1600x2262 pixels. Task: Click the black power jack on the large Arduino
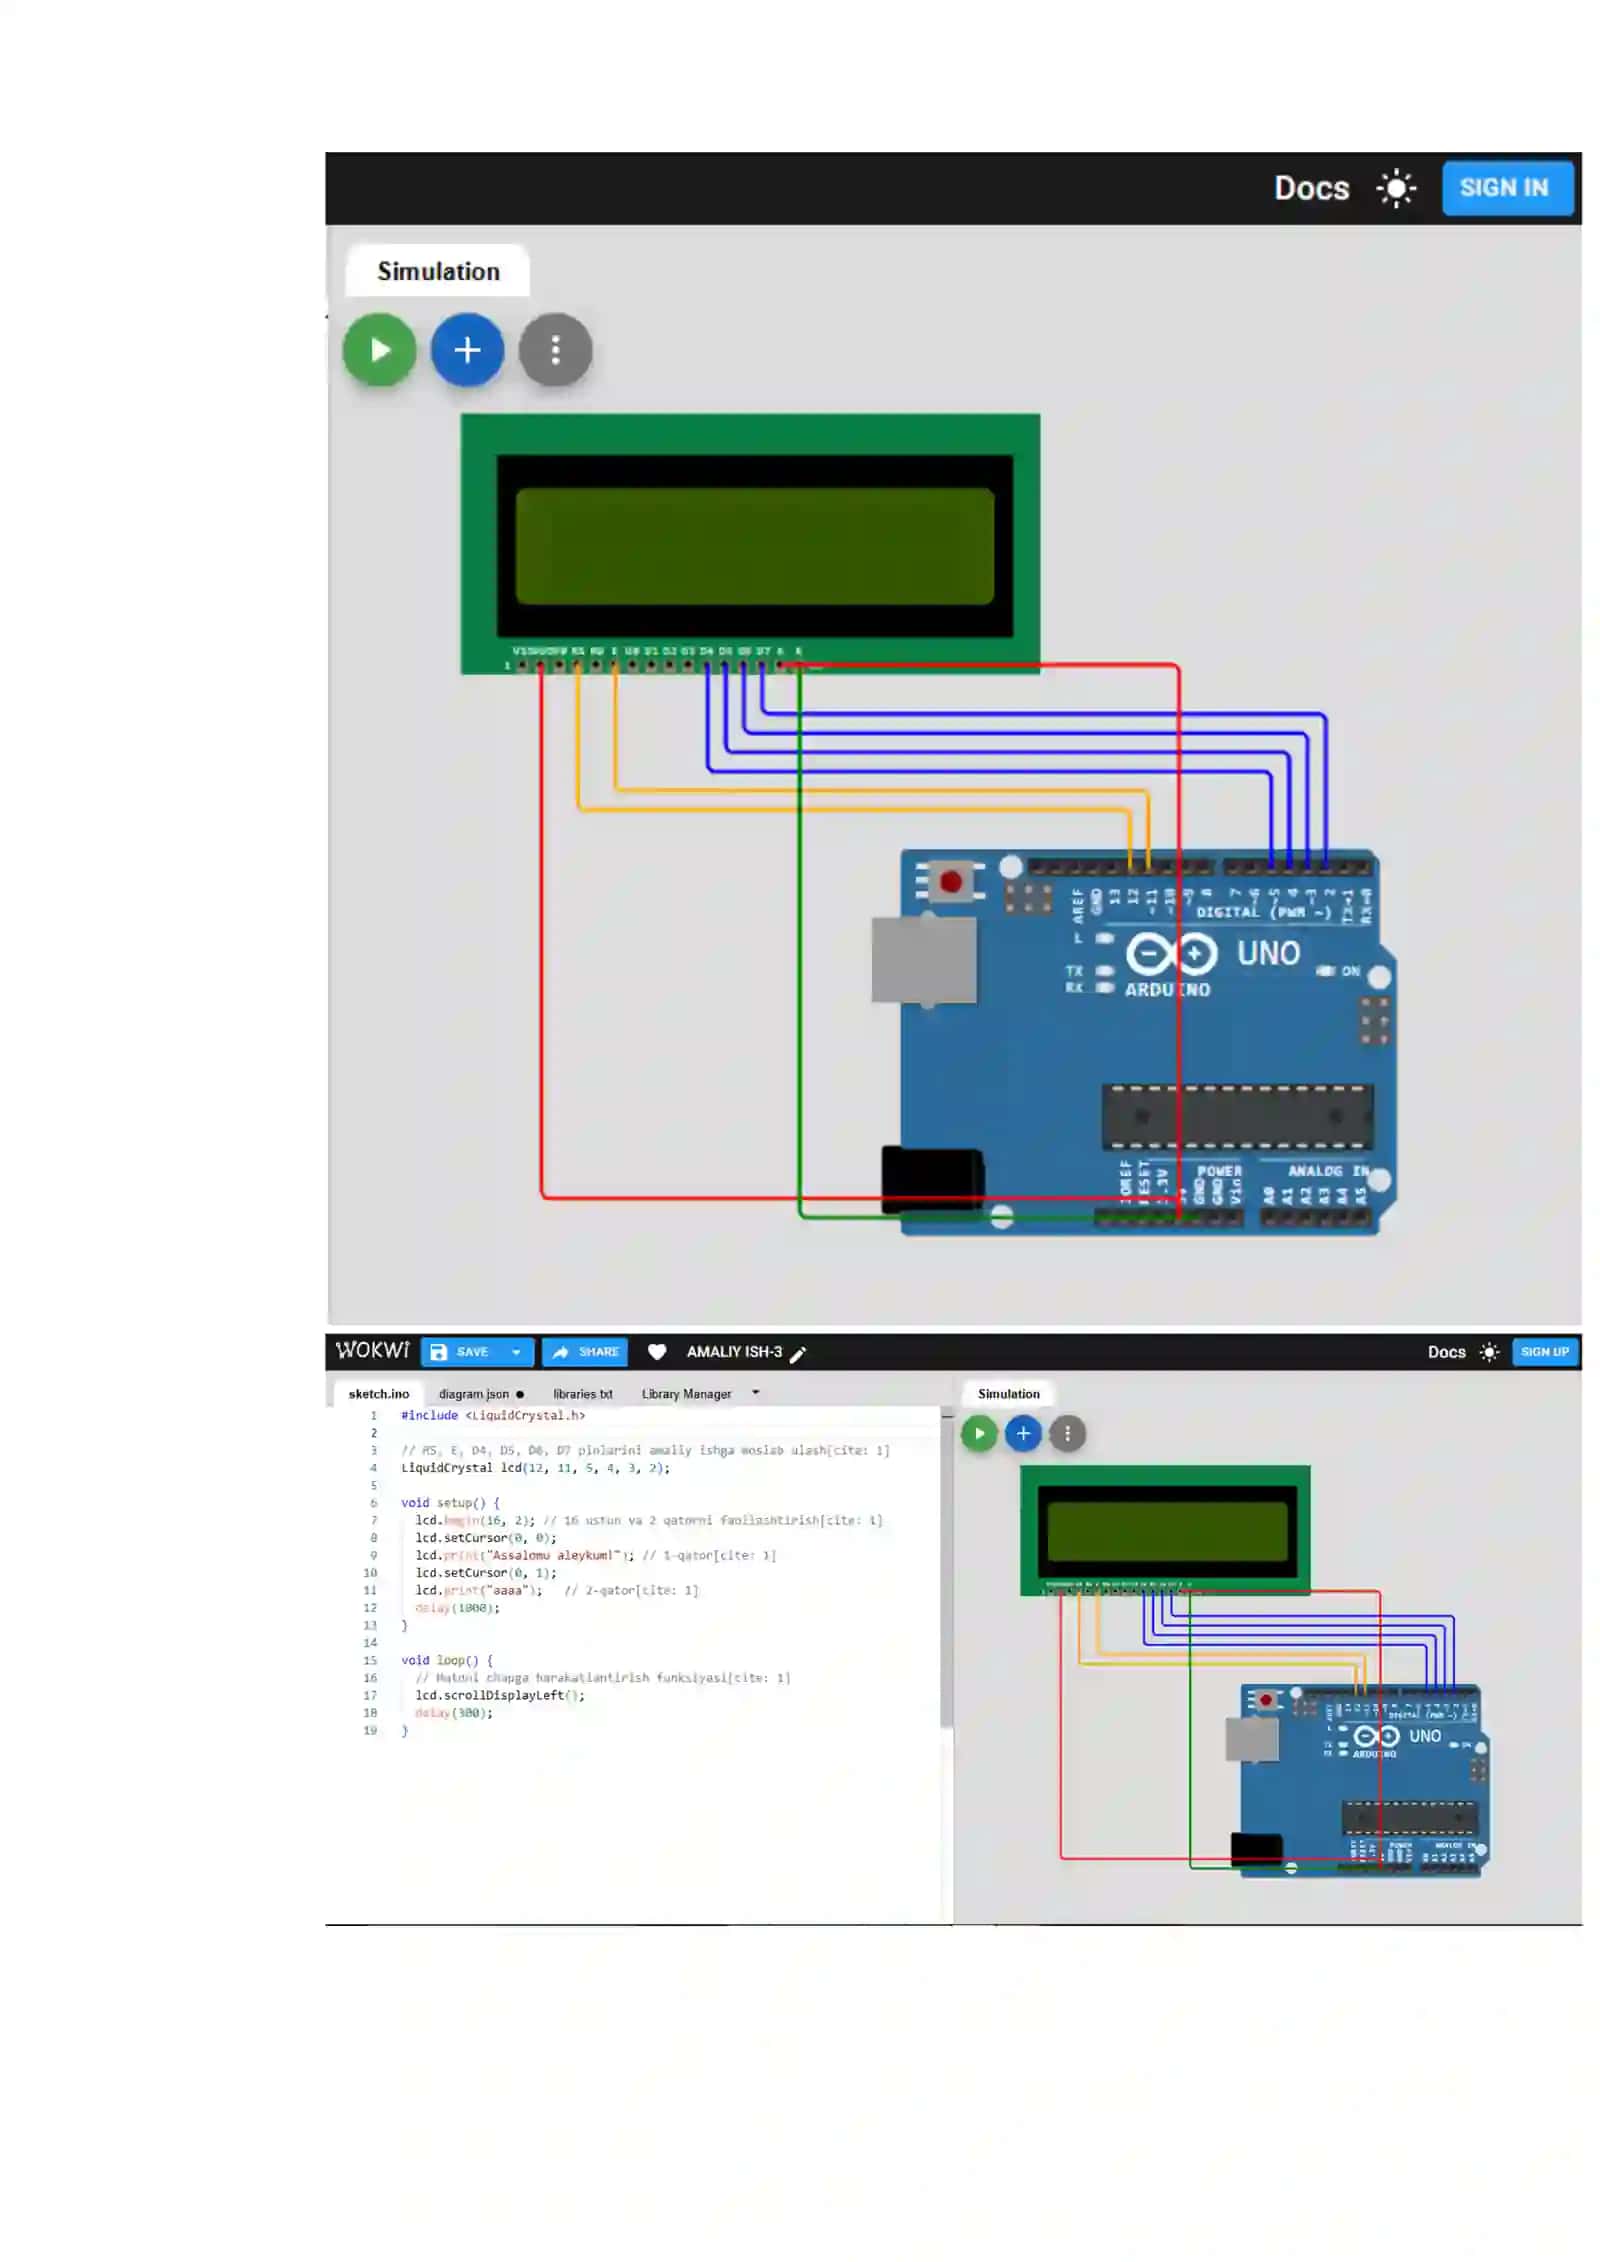coord(932,1180)
